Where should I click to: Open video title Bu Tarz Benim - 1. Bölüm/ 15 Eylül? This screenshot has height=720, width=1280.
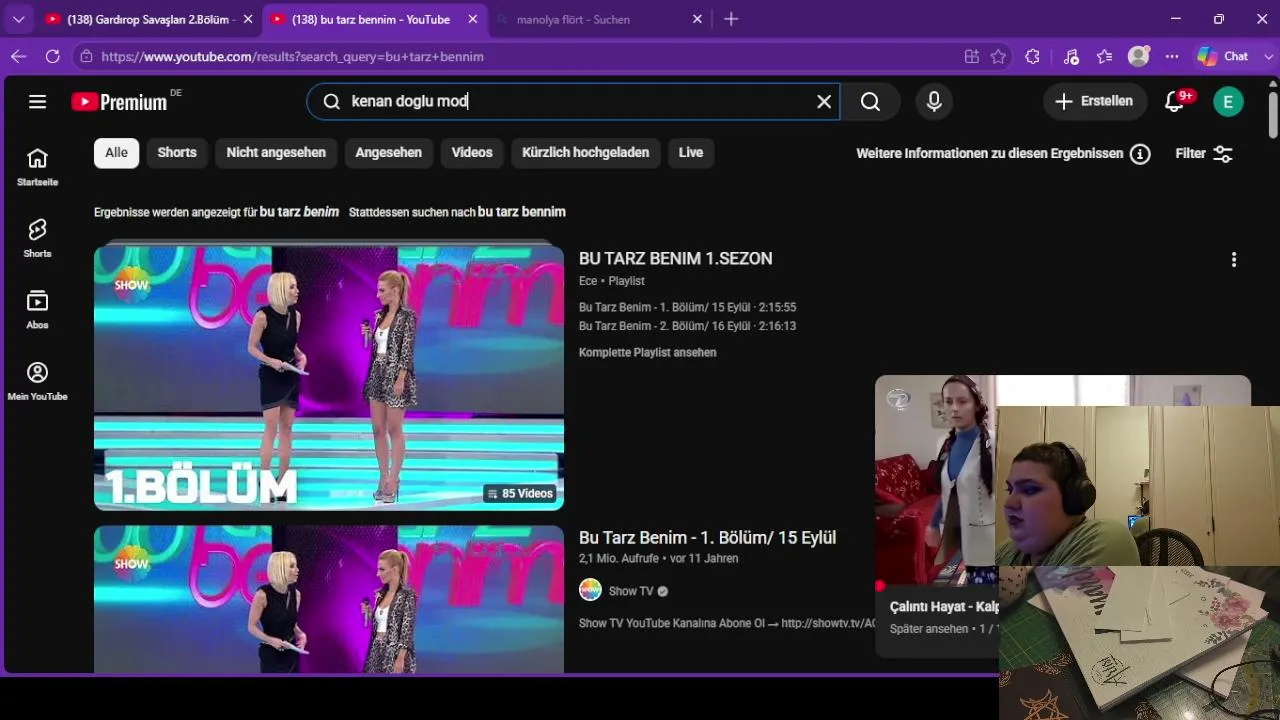[x=708, y=538]
